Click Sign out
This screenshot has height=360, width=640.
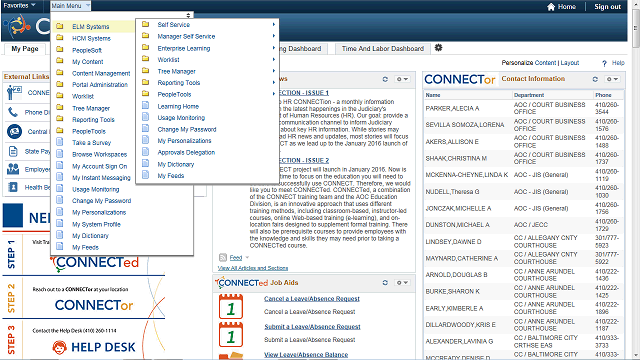point(607,7)
